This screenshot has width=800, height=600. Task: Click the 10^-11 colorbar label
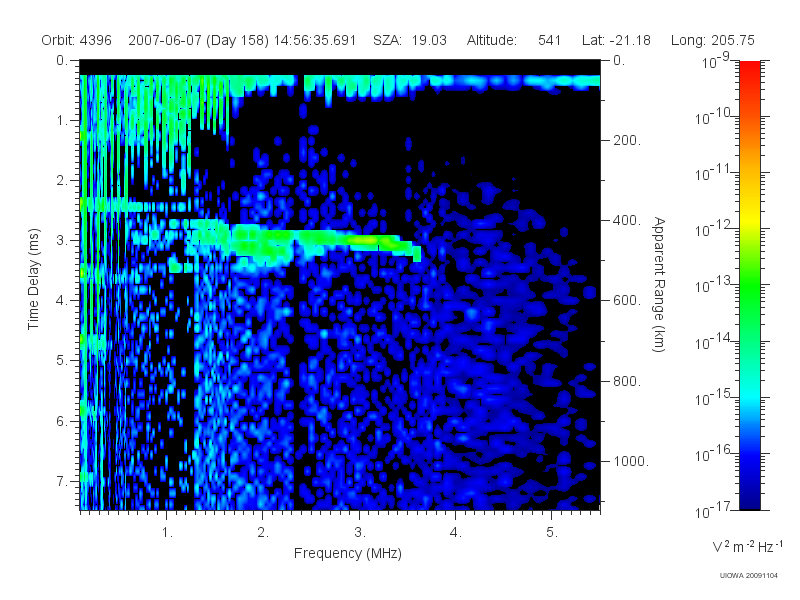714,172
